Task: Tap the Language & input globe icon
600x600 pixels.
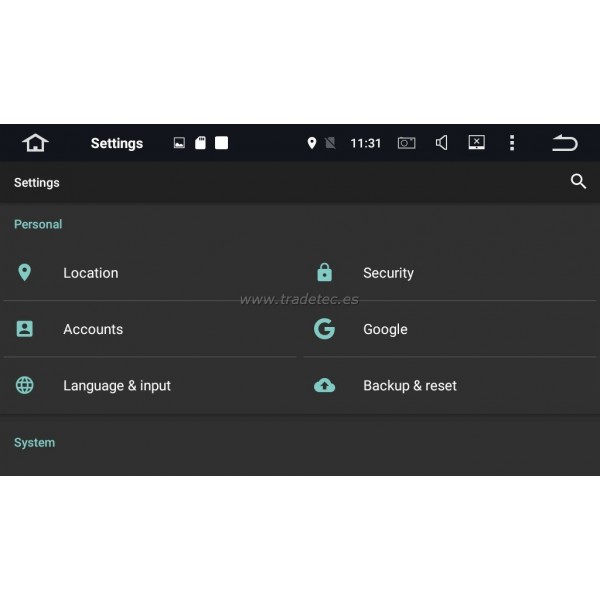Action: coord(25,385)
